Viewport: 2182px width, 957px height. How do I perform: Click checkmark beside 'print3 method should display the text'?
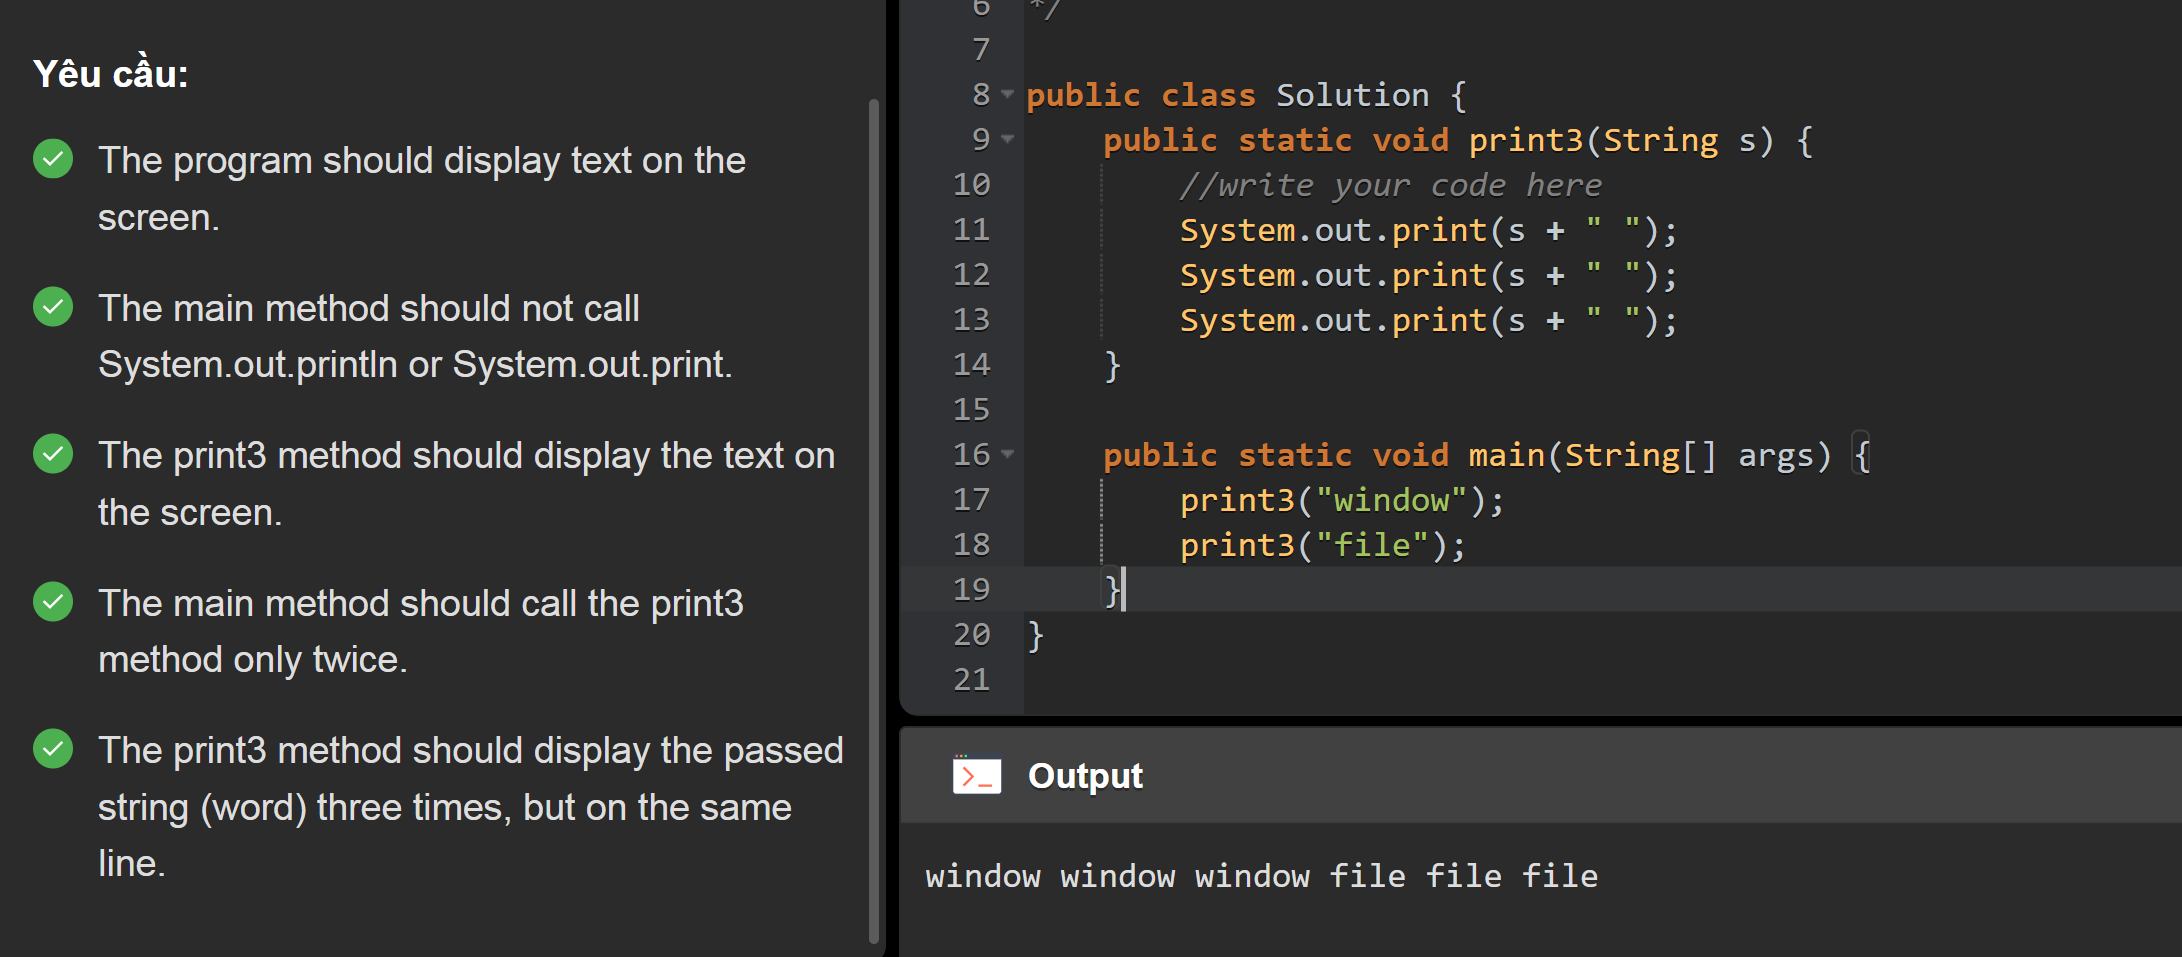click(53, 454)
